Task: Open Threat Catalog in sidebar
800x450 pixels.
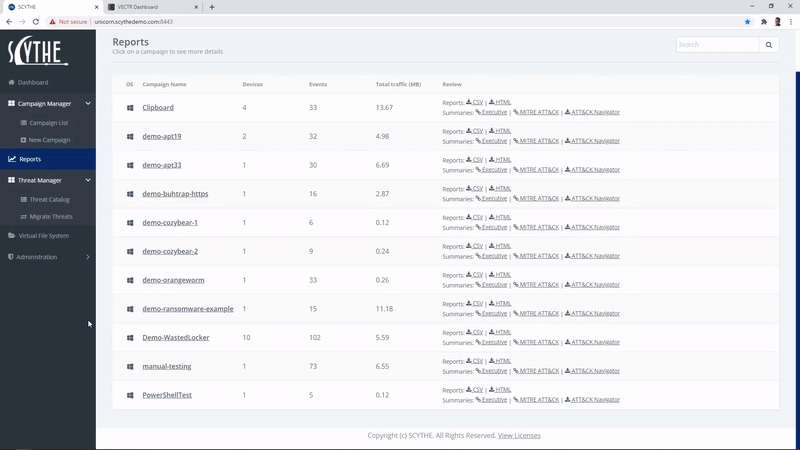Action: point(45,199)
